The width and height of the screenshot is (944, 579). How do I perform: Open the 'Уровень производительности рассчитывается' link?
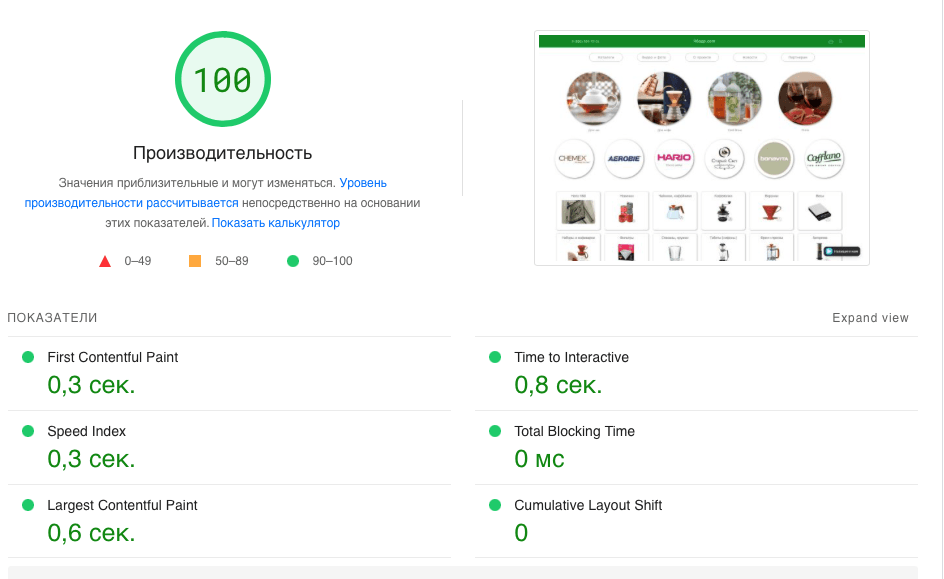click(x=131, y=203)
